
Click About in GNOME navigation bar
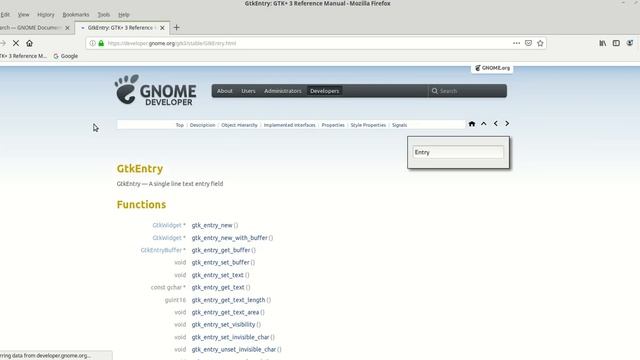click(x=224, y=91)
